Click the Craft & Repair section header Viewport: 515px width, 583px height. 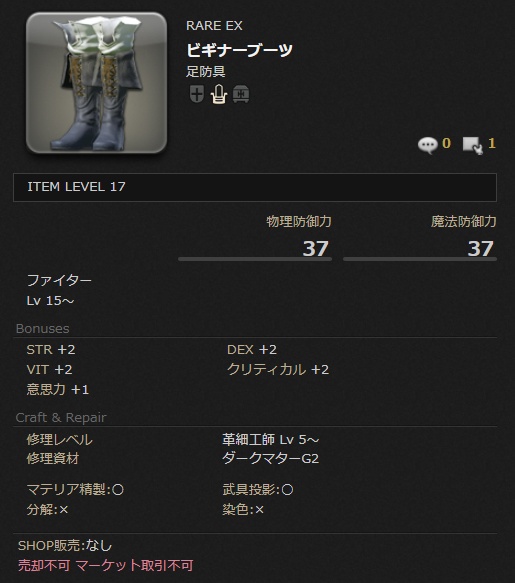tap(61, 418)
